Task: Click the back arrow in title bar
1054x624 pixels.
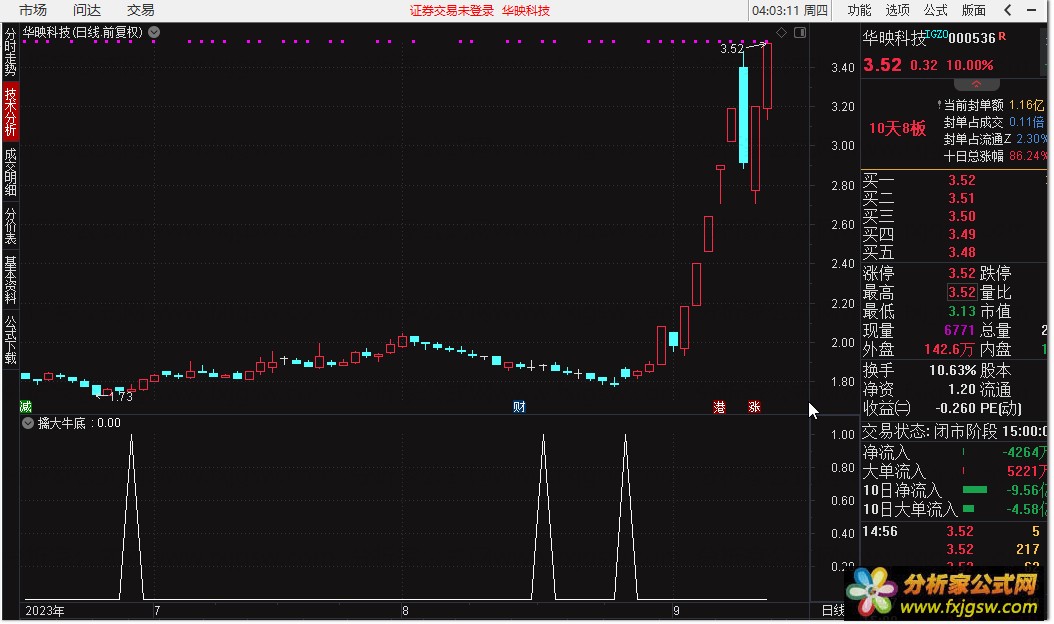Action: [x=1007, y=10]
